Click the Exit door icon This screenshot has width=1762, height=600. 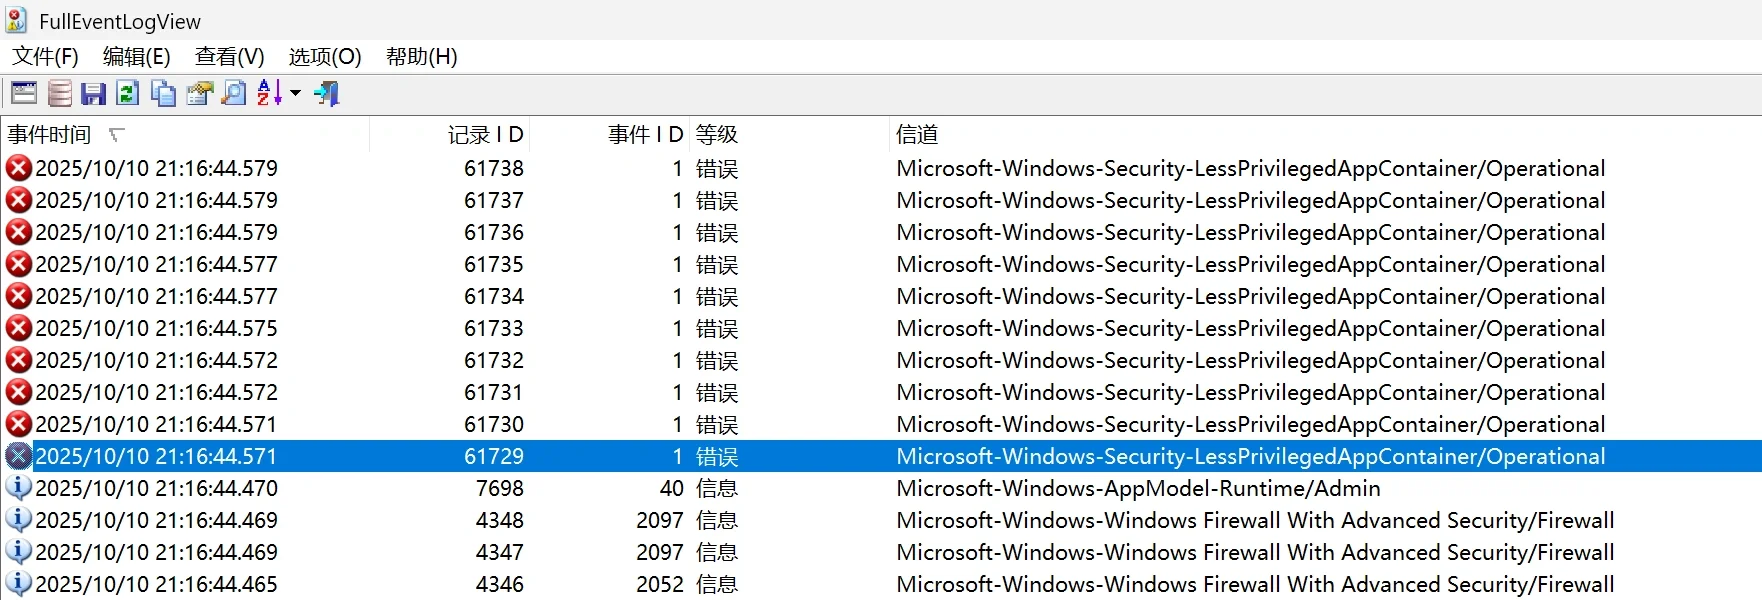click(327, 94)
